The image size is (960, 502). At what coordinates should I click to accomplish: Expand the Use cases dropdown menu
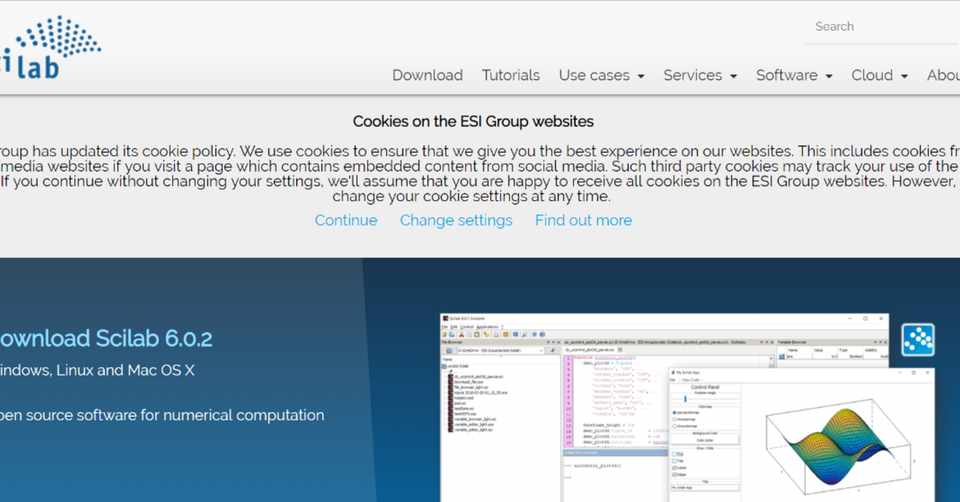click(x=601, y=75)
